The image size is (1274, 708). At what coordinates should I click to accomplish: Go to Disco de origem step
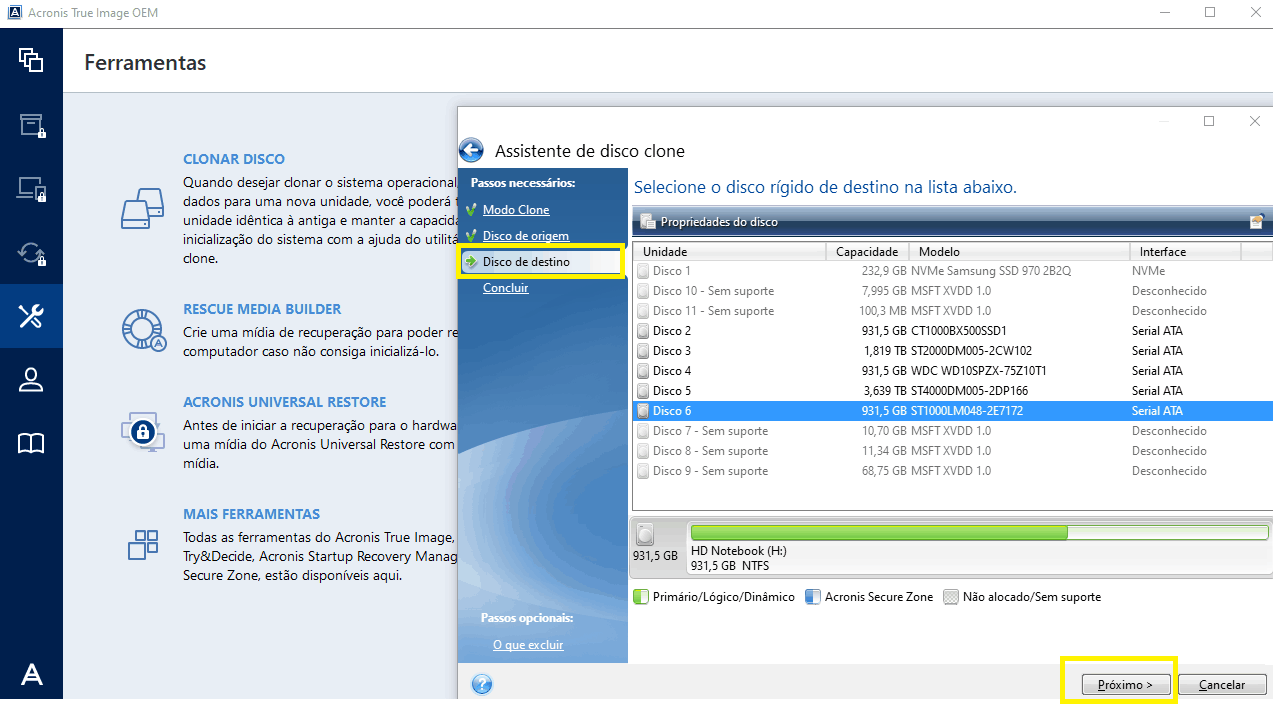[x=526, y=236]
